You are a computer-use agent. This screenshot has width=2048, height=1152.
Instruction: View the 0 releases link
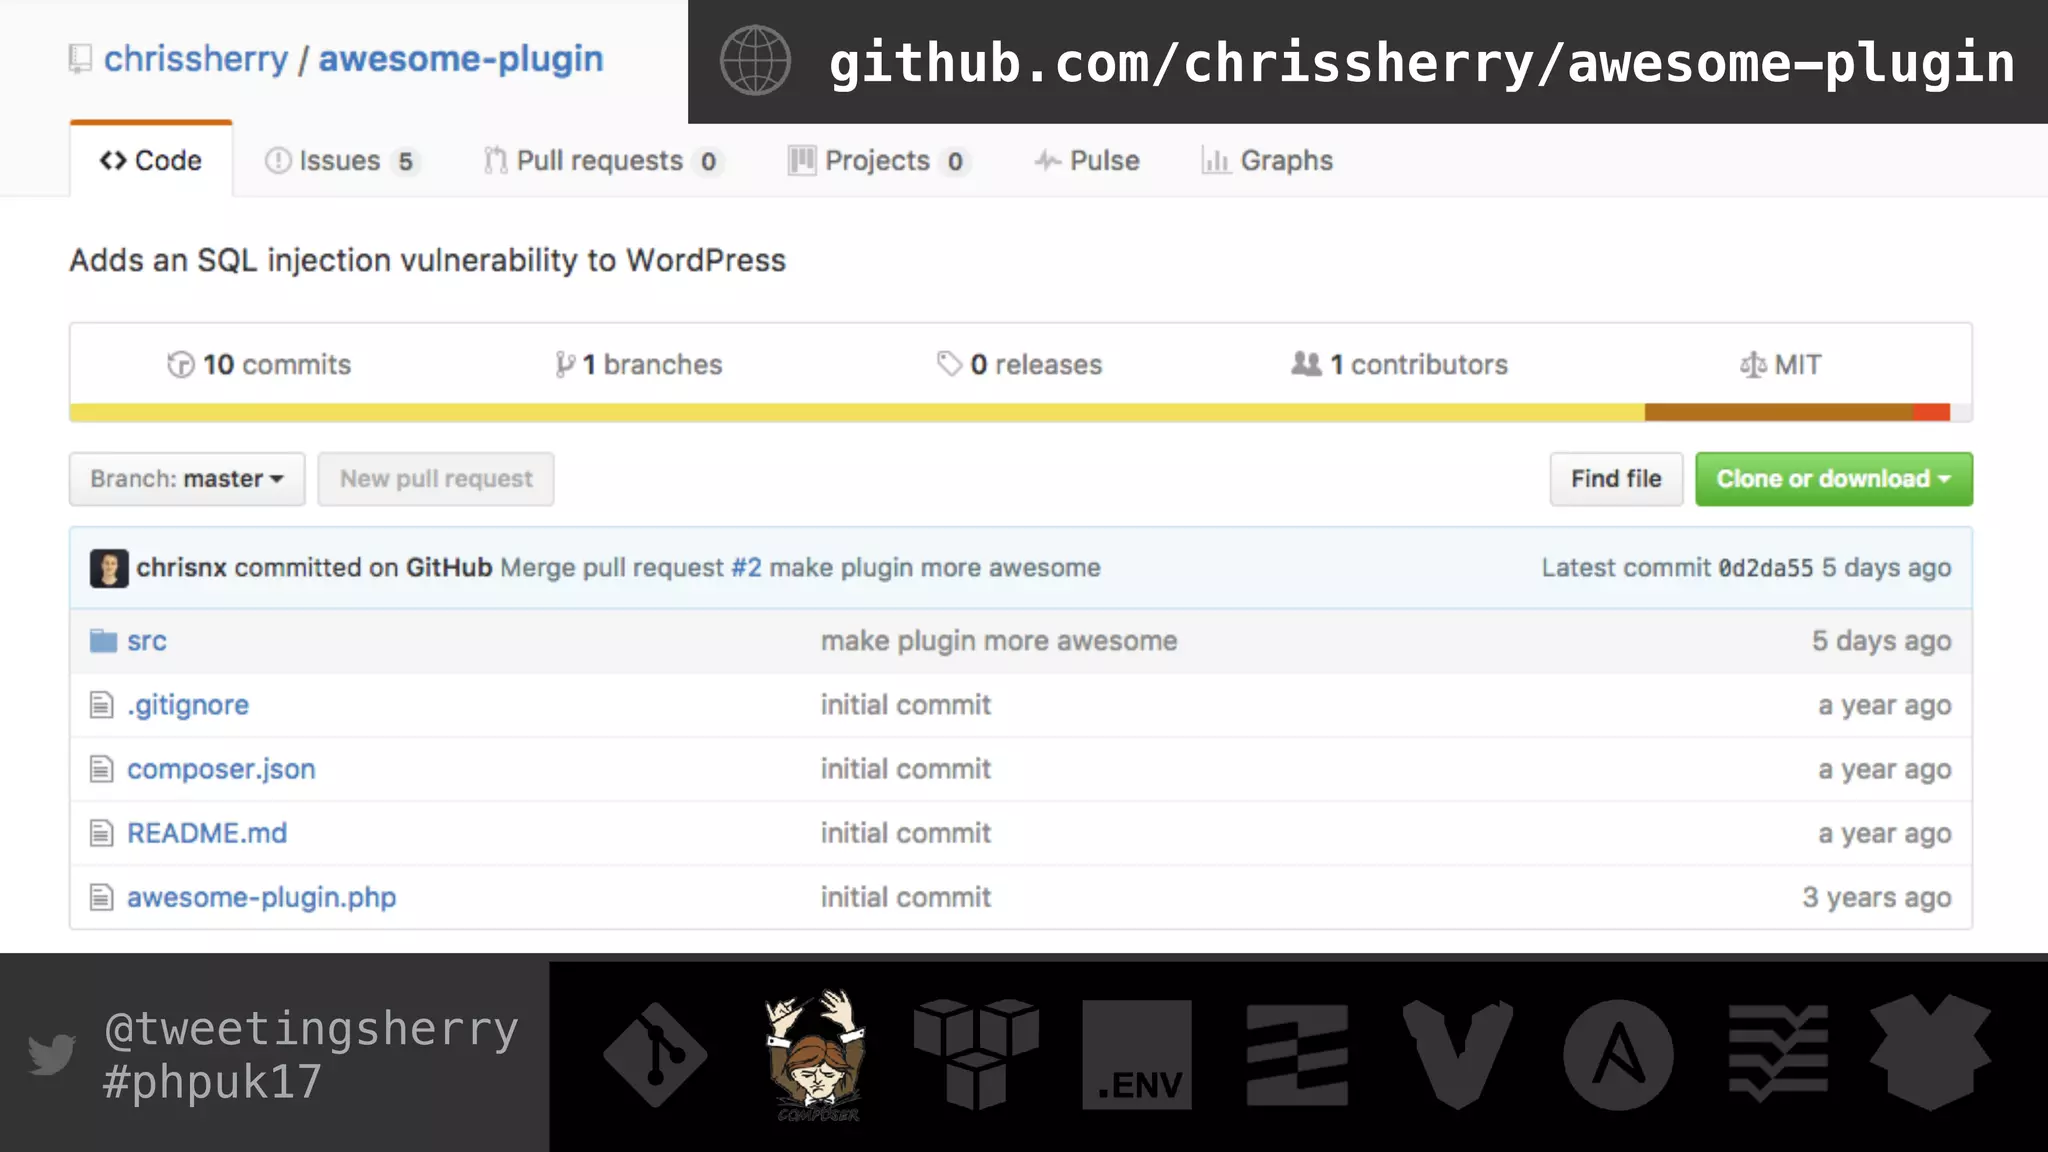[1036, 365]
